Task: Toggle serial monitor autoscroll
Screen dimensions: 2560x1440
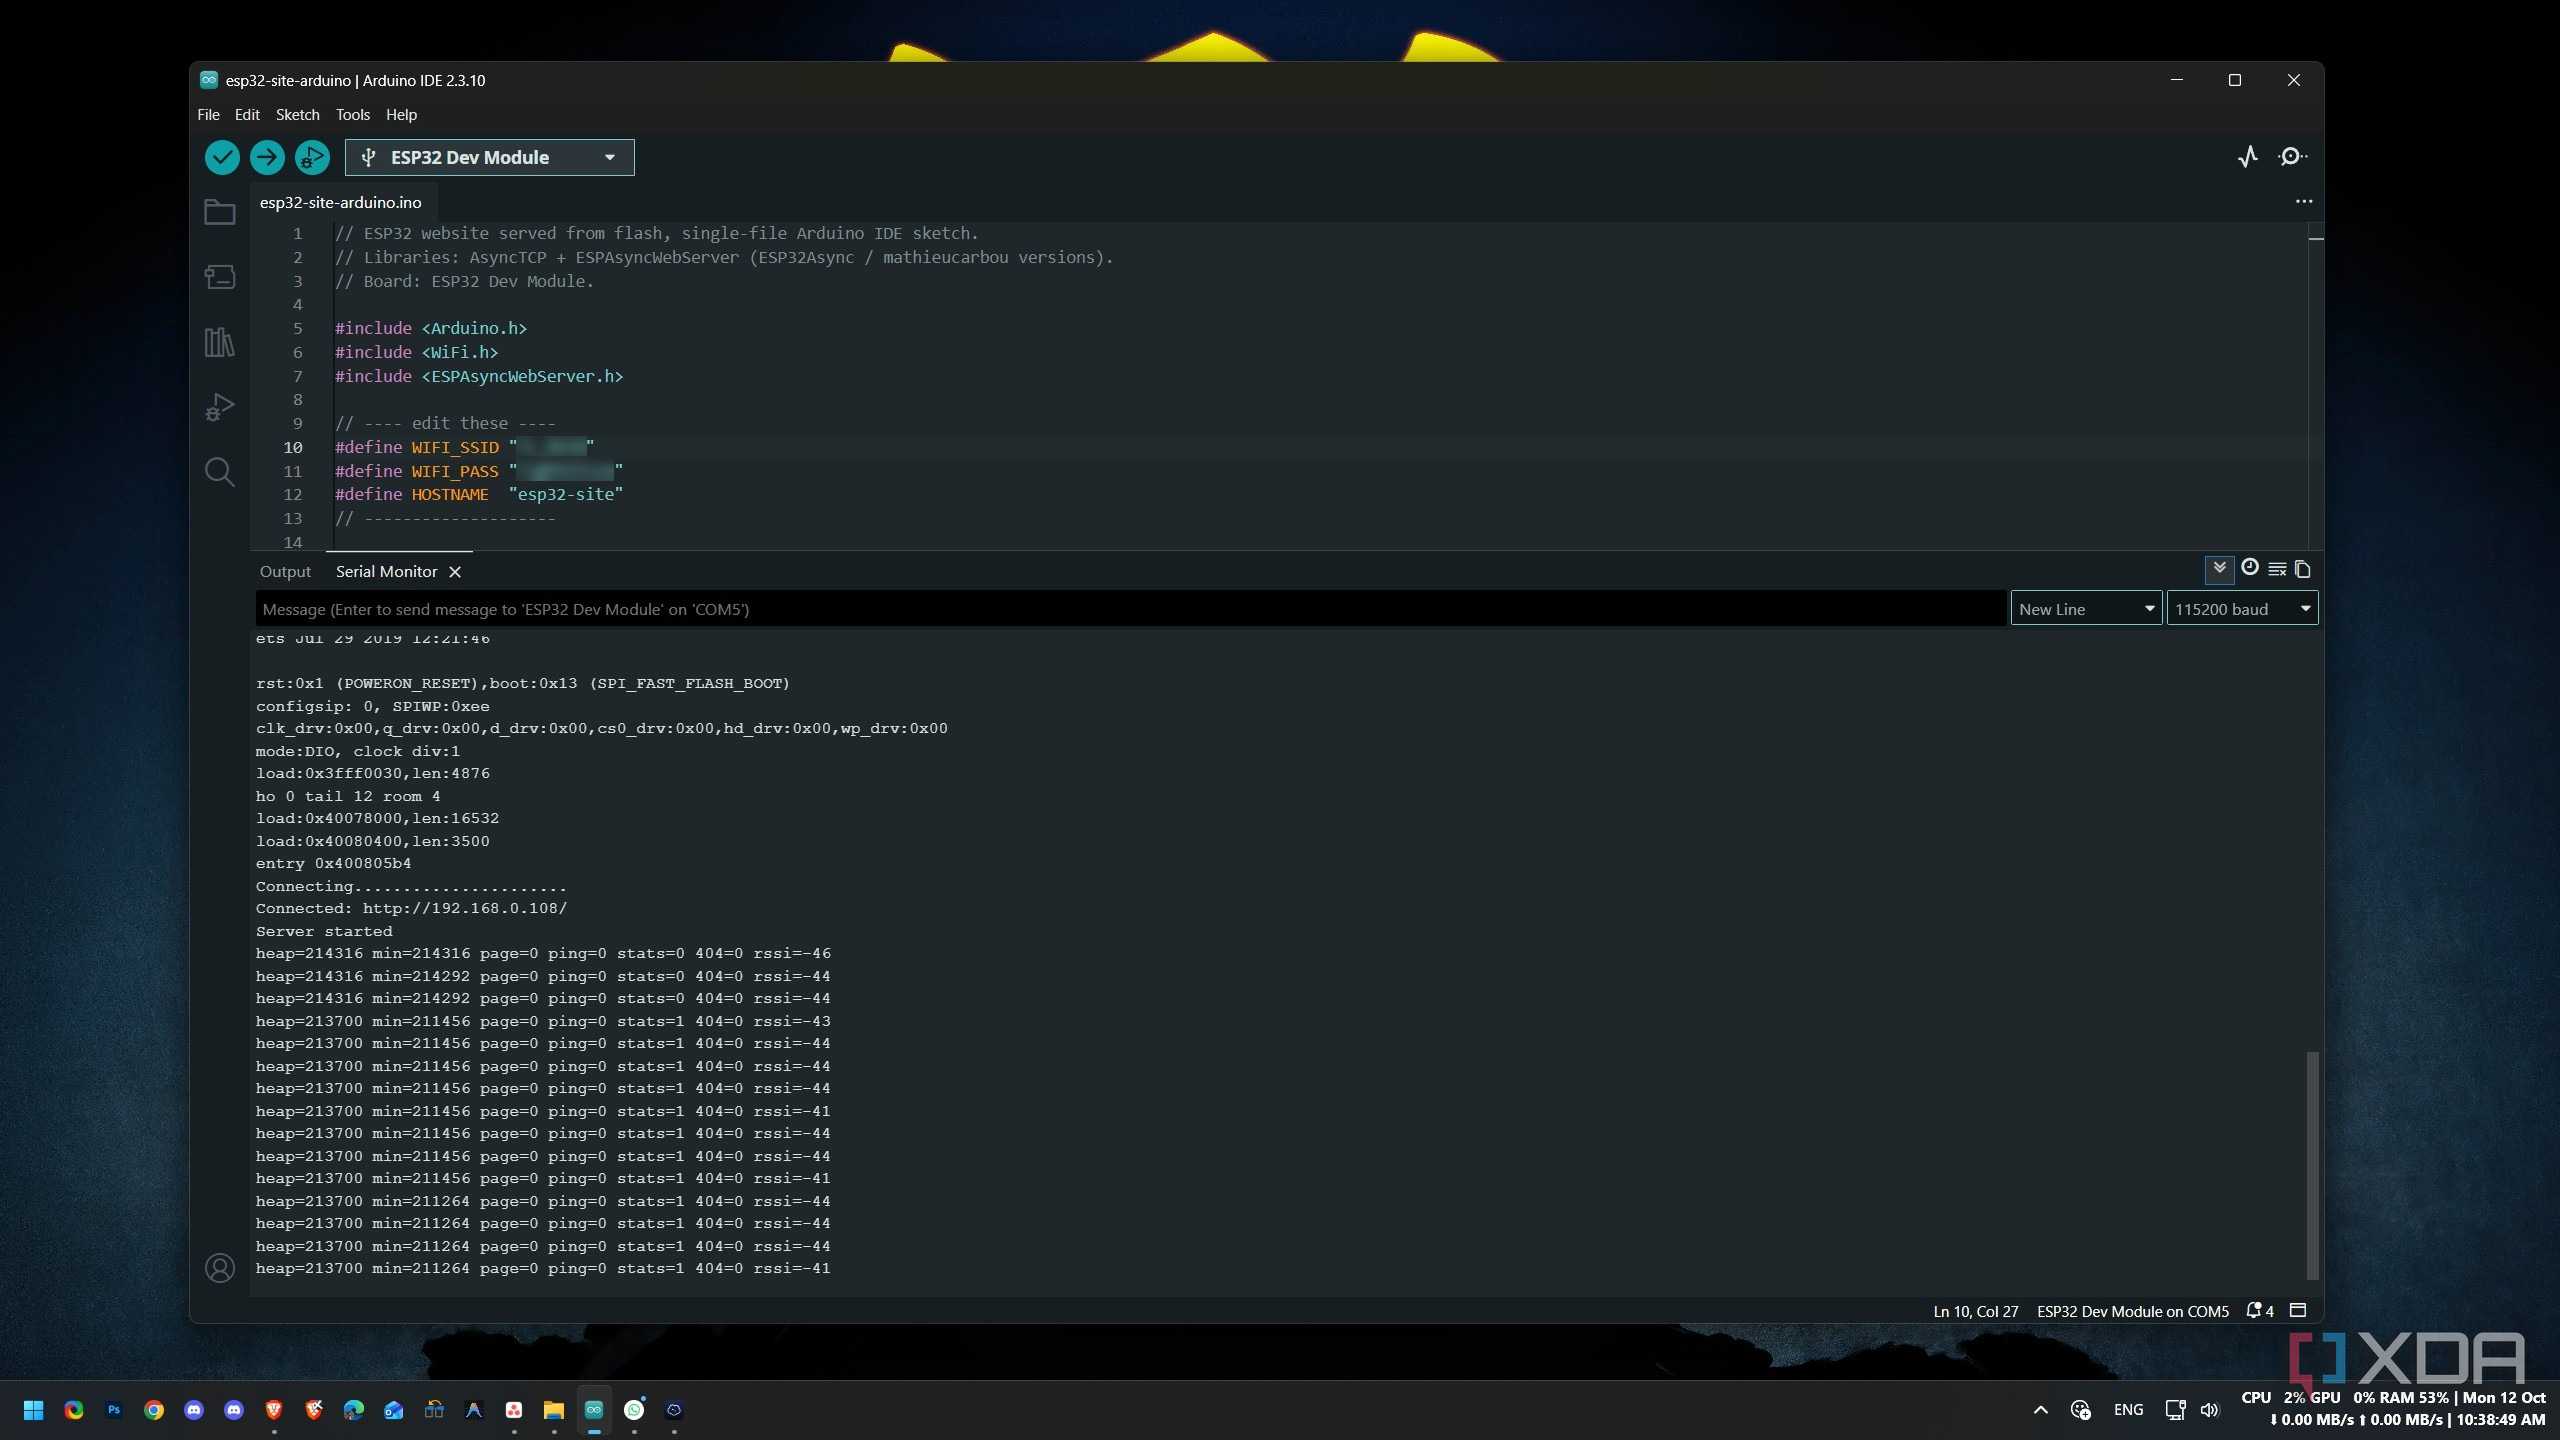Action: pos(2220,569)
